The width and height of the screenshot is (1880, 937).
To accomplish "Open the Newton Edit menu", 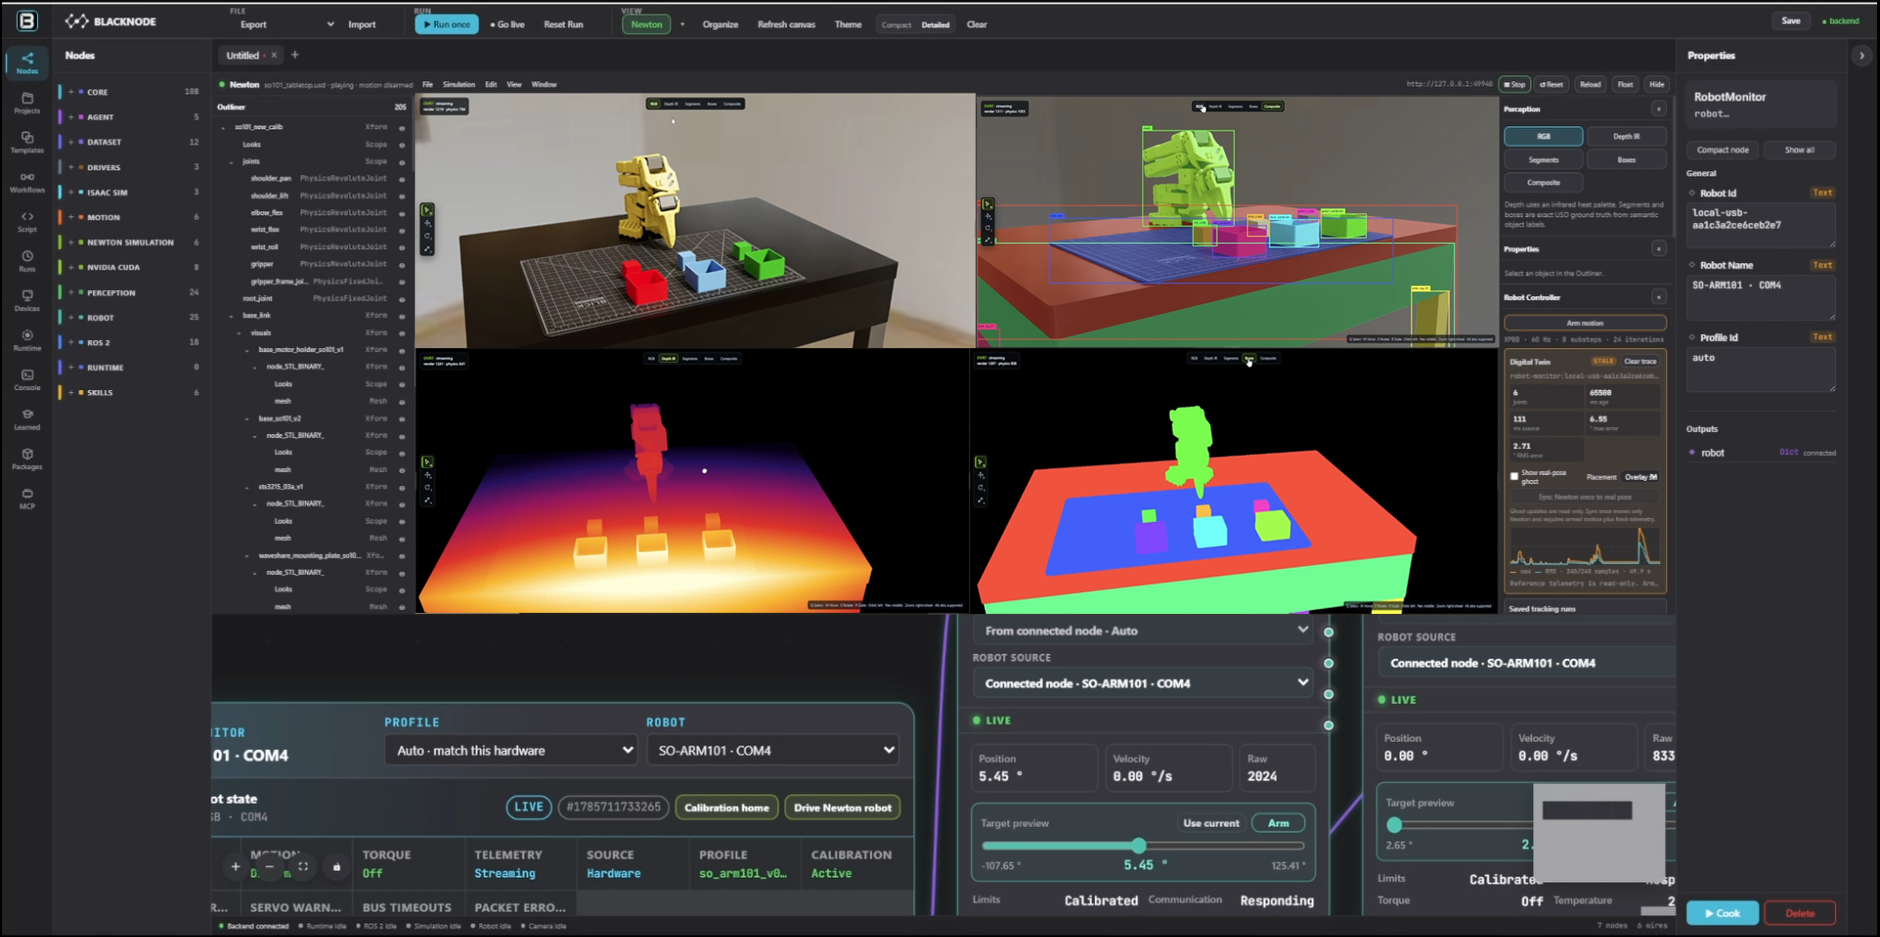I will (x=491, y=84).
